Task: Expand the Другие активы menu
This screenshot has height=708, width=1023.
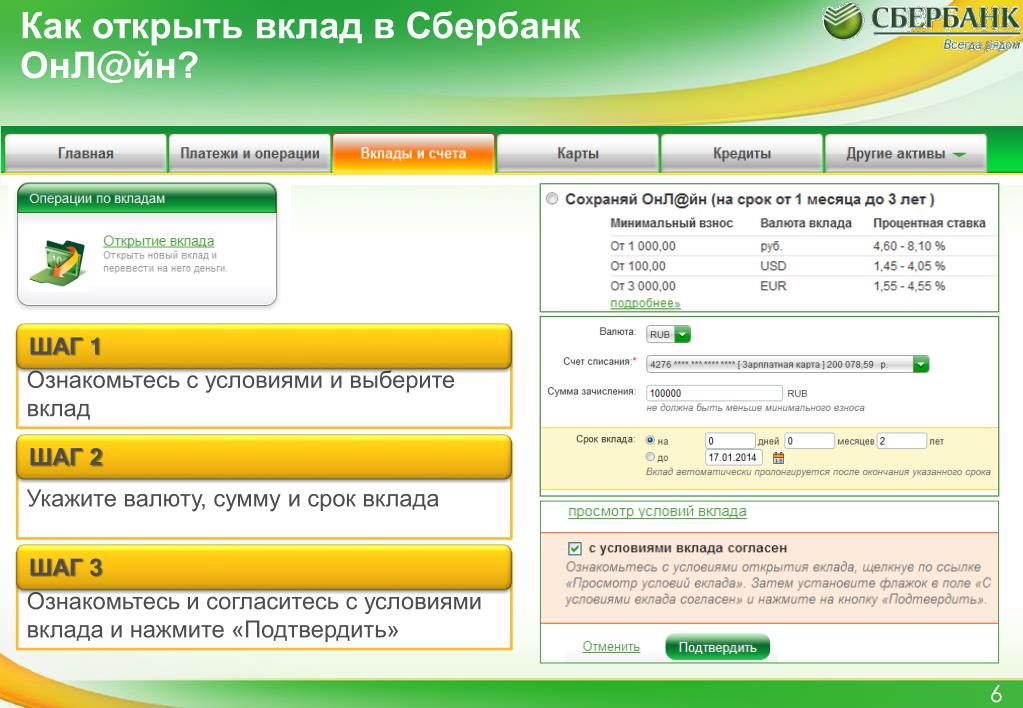Action: coord(905,154)
